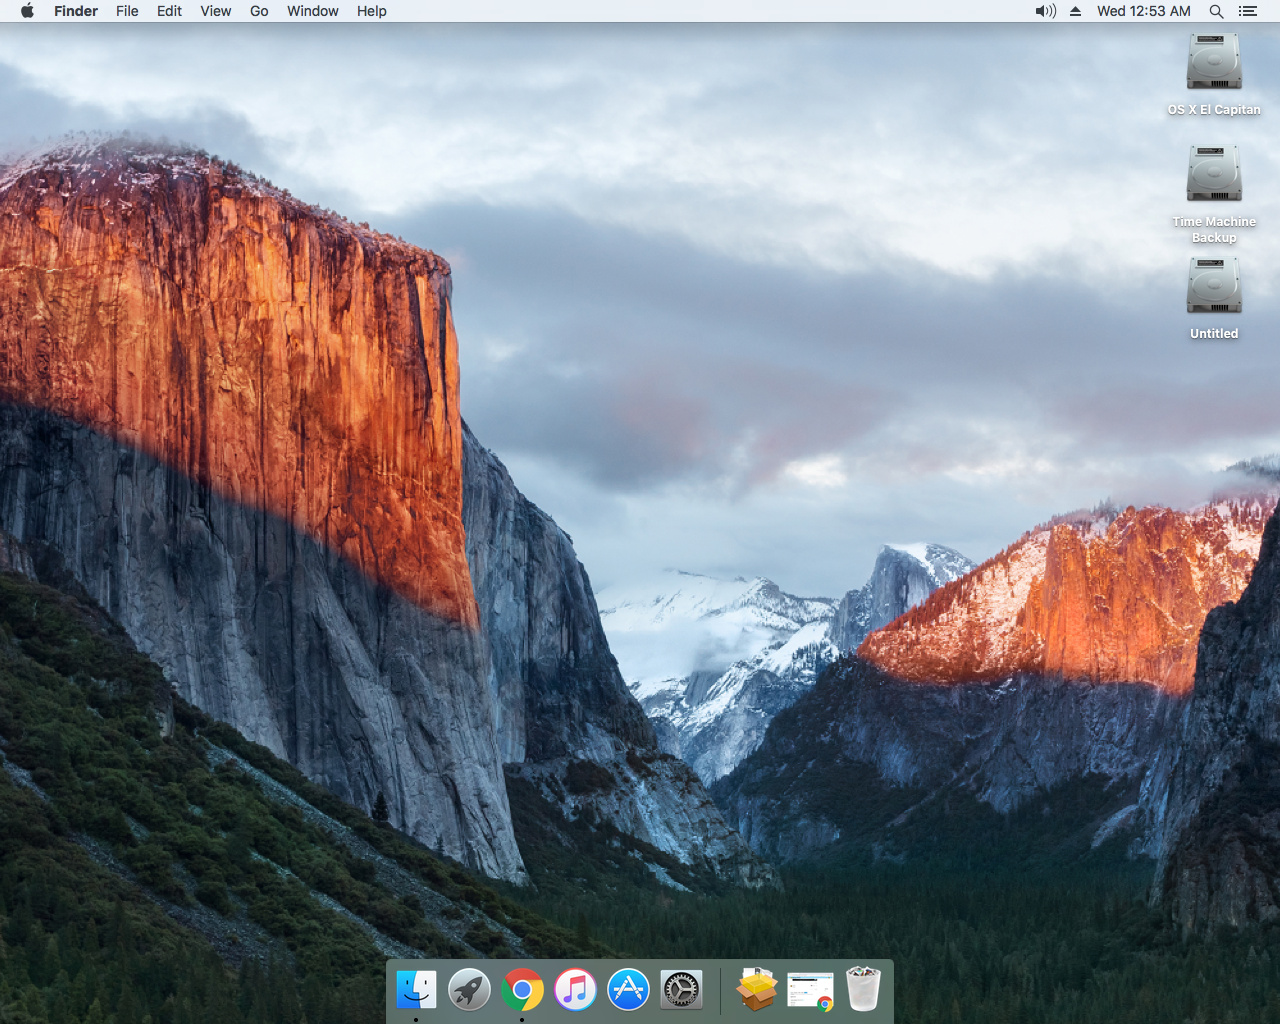Image resolution: width=1280 pixels, height=1024 pixels.
Task: Expand the View menu
Action: coord(215,11)
